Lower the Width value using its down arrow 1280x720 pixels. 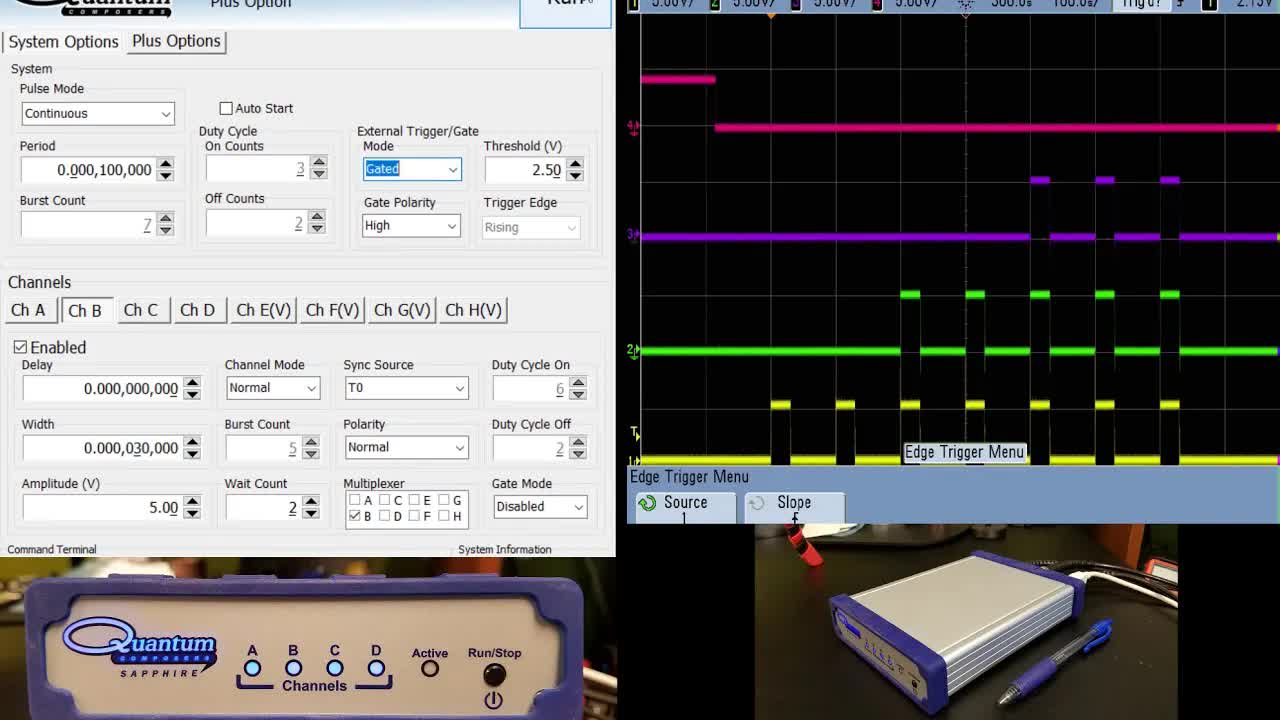click(x=192, y=454)
